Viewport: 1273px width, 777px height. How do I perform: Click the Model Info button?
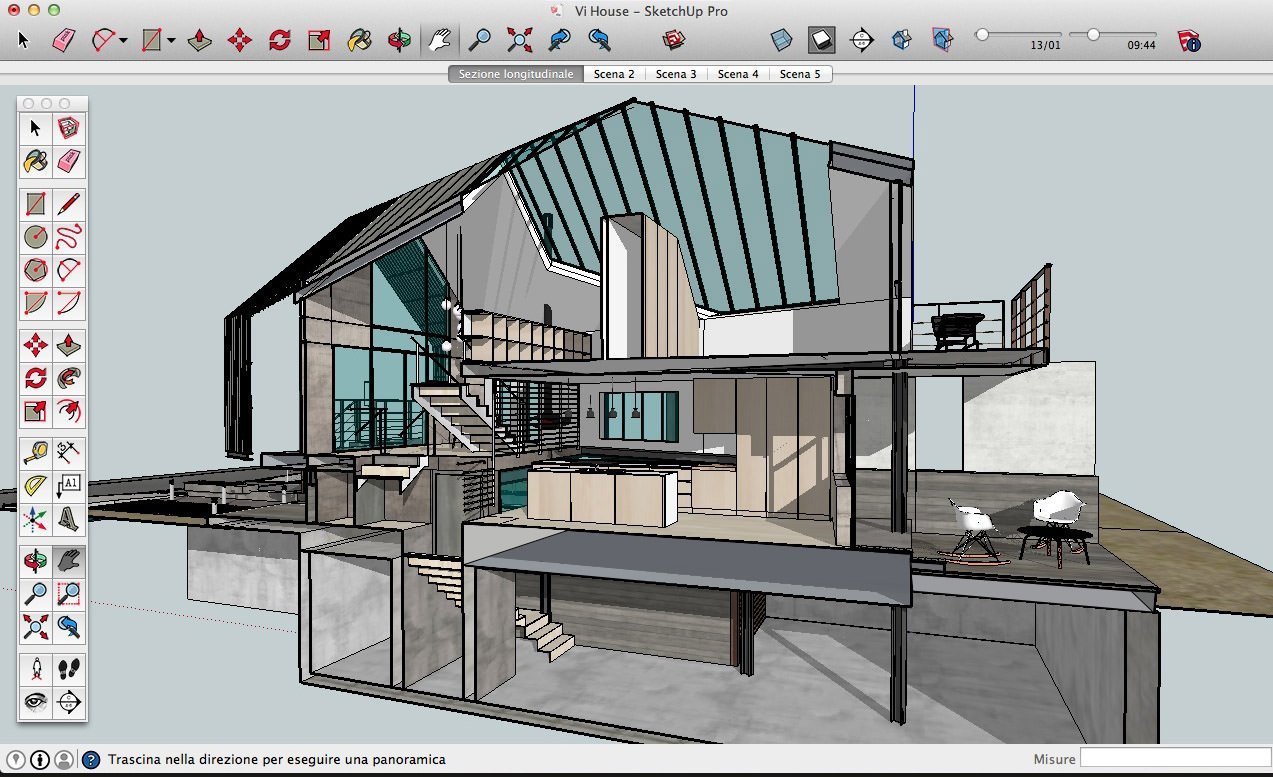pyautogui.click(x=1189, y=41)
